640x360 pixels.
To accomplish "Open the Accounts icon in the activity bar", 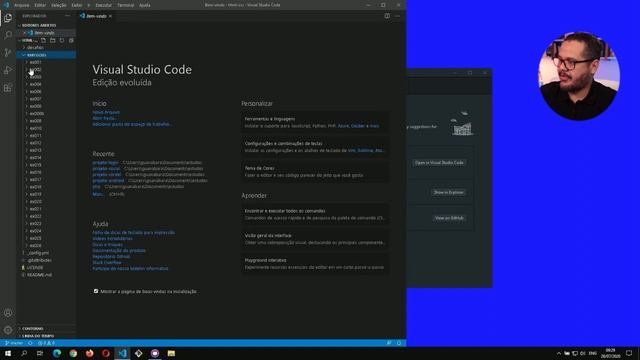I will coord(8,313).
